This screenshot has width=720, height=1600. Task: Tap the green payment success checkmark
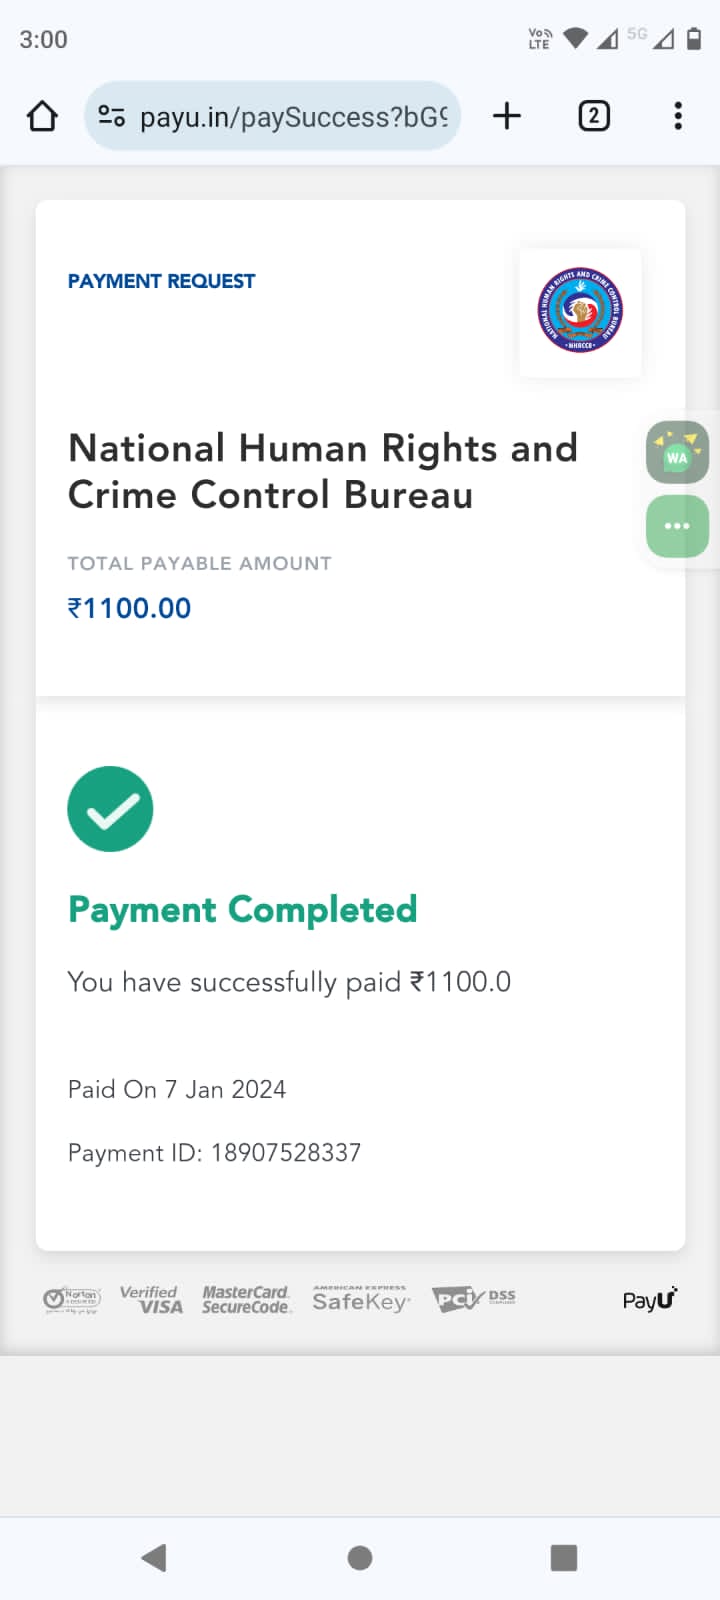110,809
